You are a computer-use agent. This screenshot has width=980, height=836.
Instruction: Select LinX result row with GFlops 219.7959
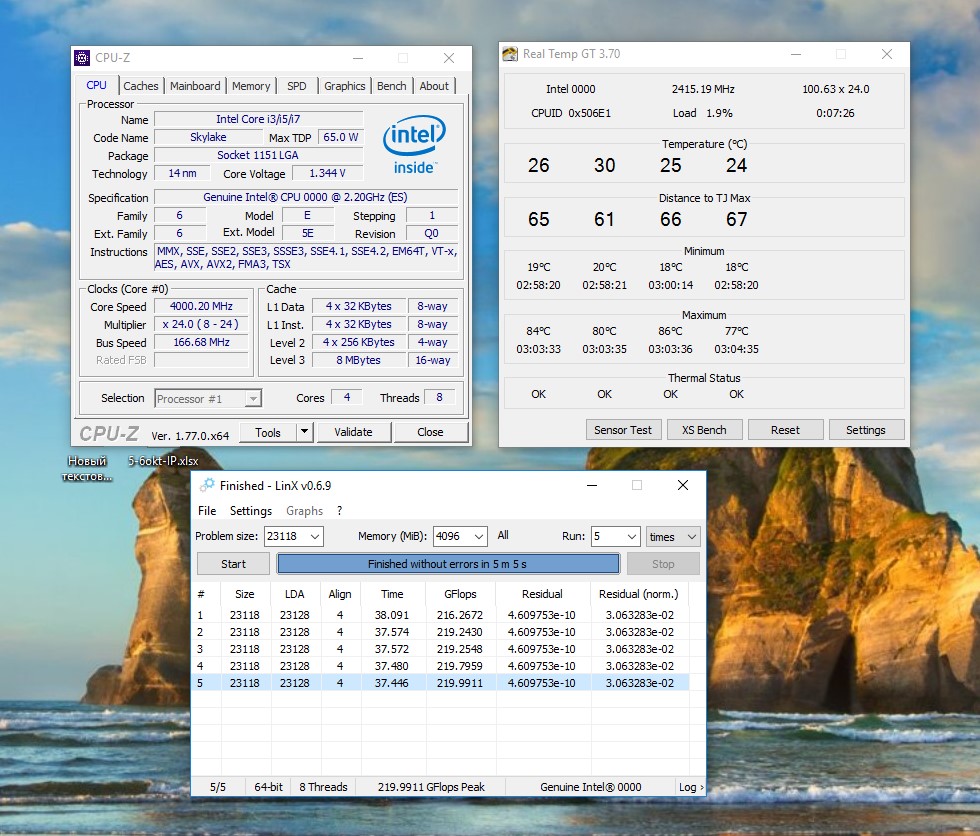click(442, 665)
